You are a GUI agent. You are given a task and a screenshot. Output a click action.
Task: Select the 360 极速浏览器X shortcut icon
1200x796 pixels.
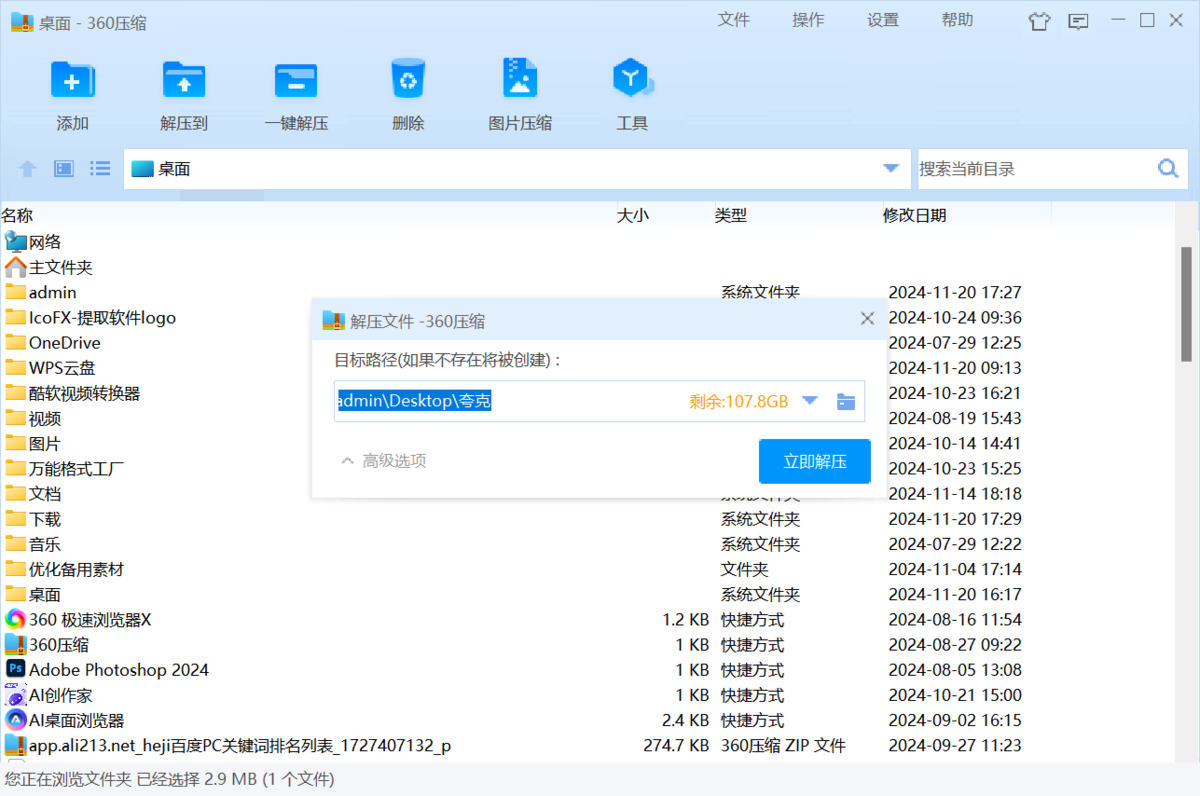point(16,620)
